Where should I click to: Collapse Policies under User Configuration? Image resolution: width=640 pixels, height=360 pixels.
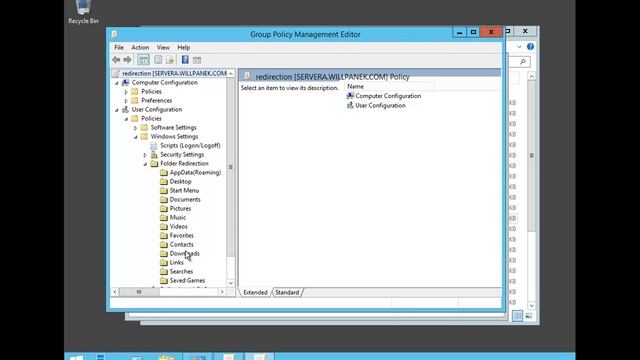126,119
